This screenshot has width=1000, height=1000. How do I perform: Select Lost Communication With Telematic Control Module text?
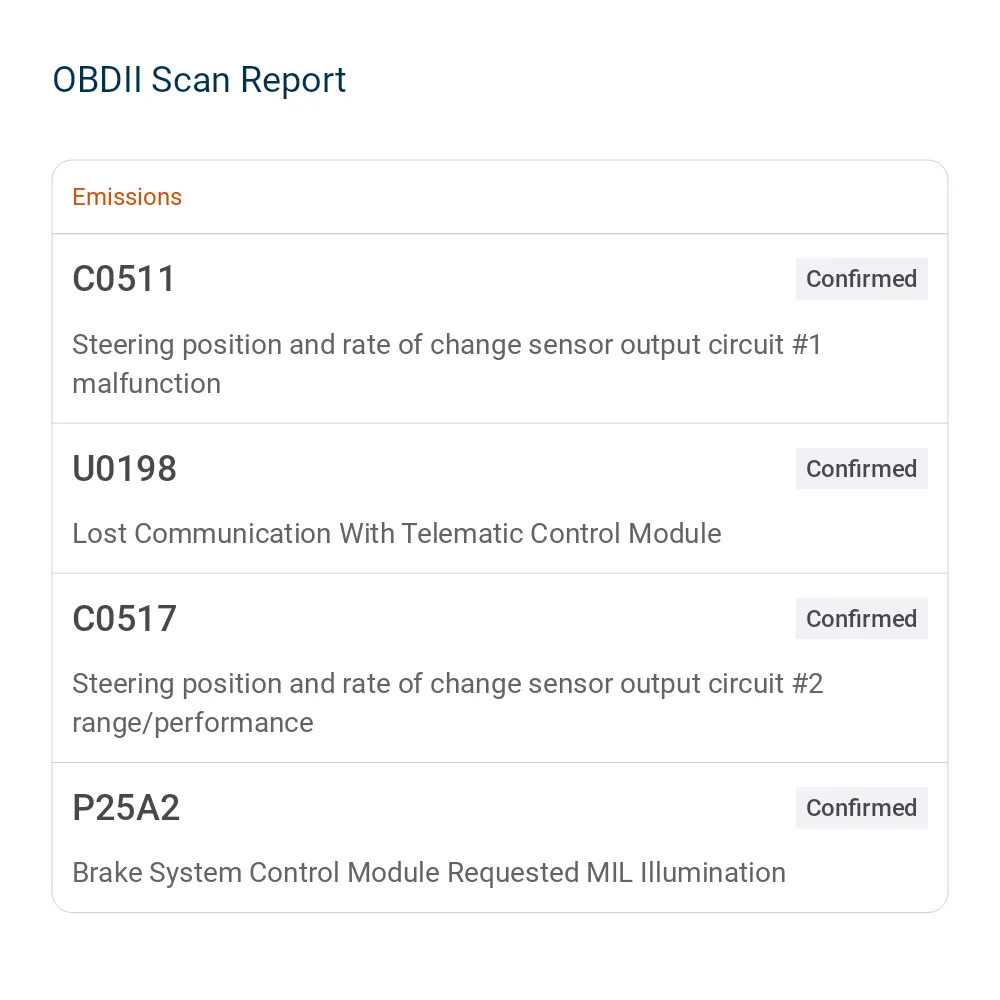(397, 534)
